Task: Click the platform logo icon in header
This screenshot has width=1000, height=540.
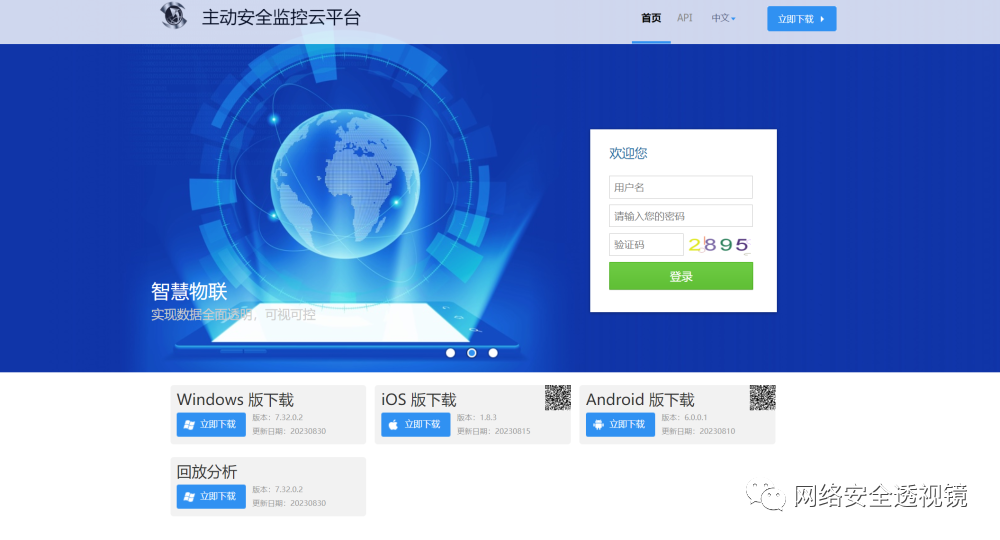Action: 173,16
